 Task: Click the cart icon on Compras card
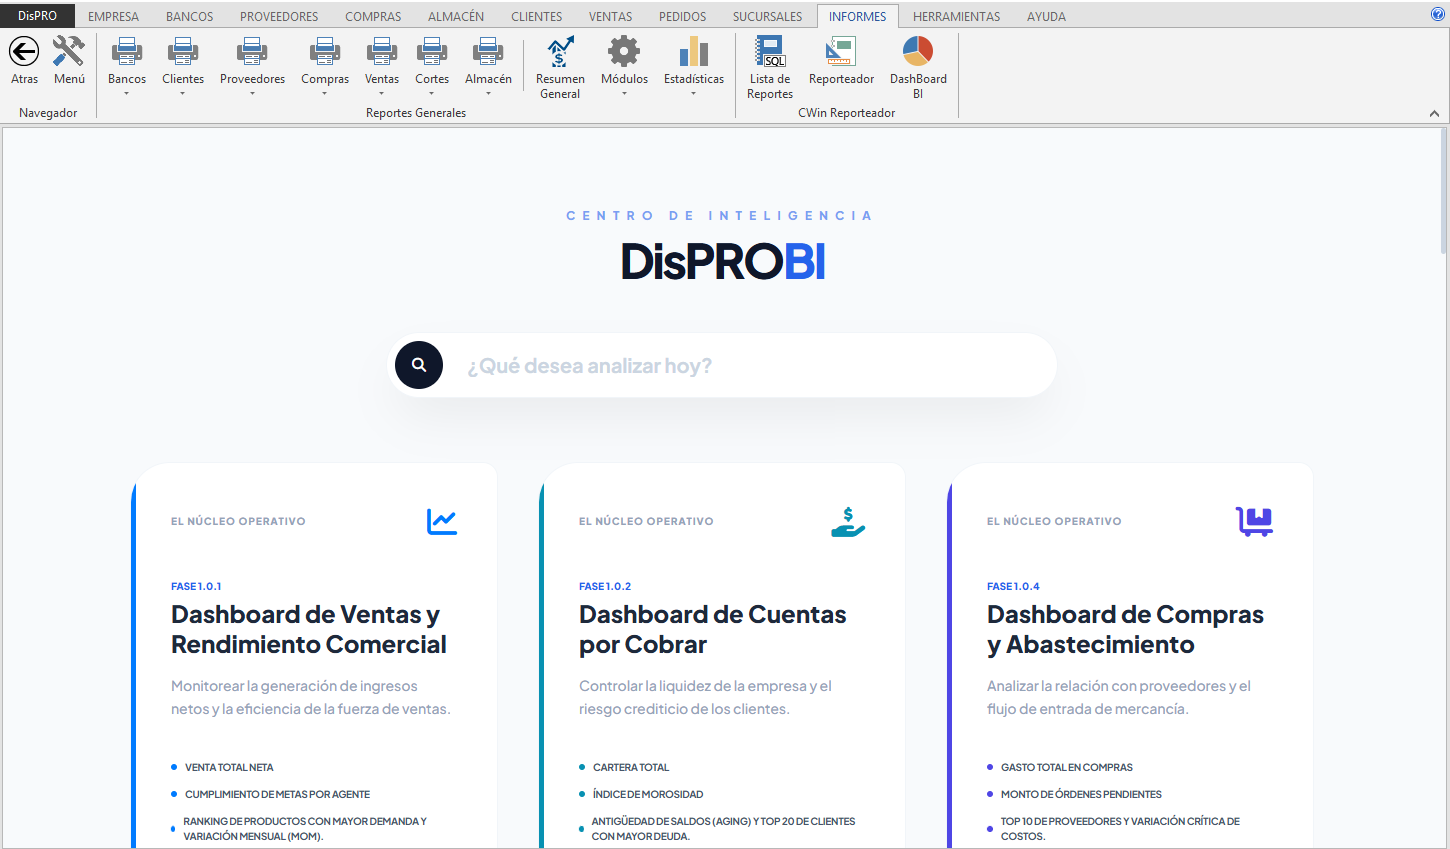coord(1254,521)
